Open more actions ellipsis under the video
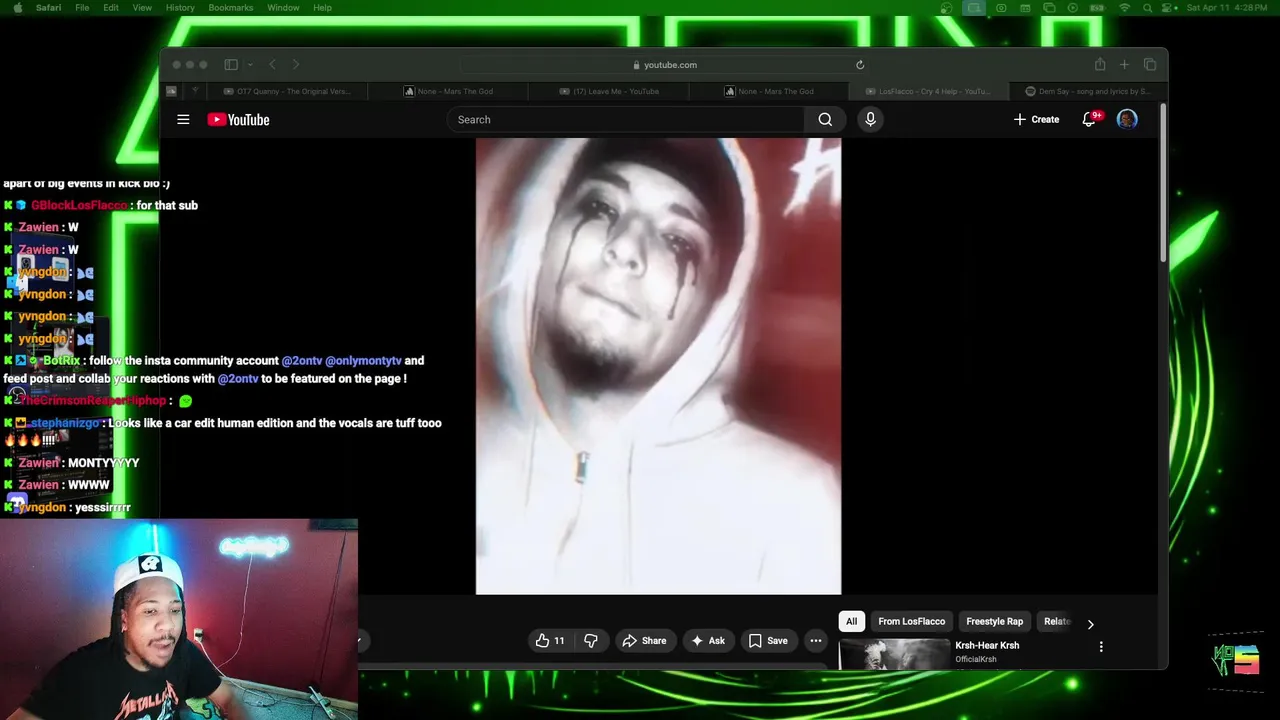The width and height of the screenshot is (1280, 720). [x=816, y=640]
